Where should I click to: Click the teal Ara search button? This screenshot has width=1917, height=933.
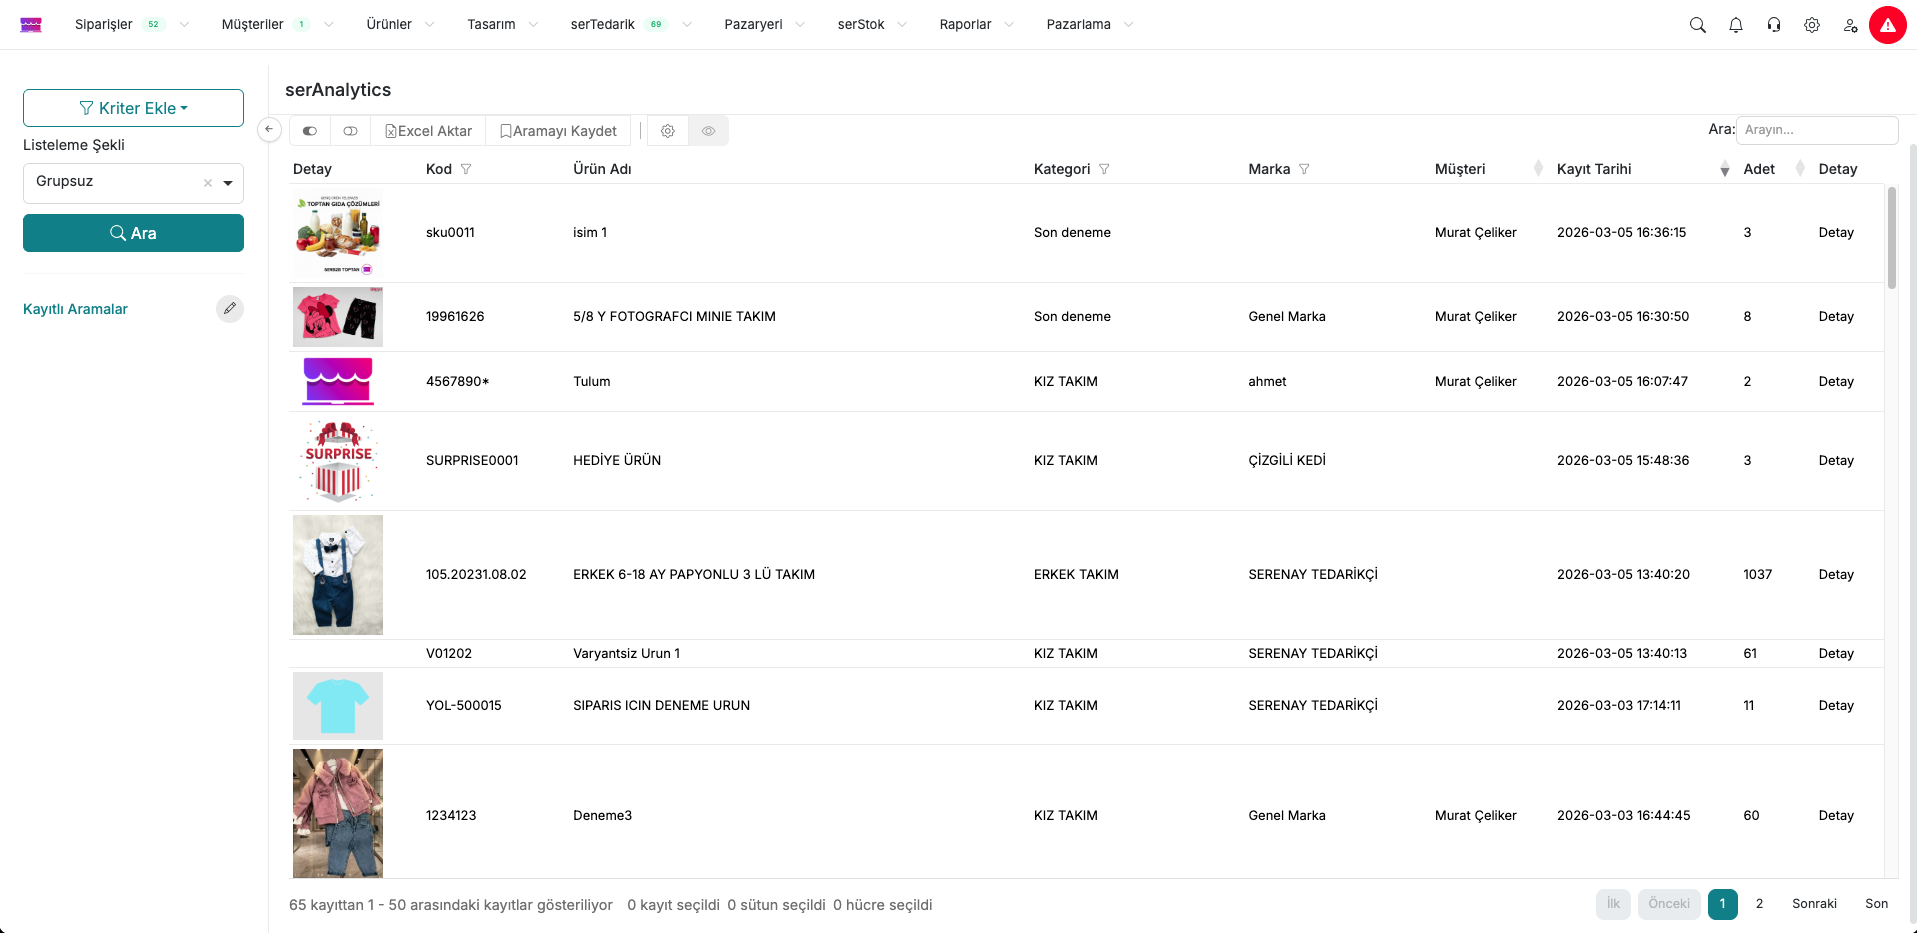[x=133, y=233]
